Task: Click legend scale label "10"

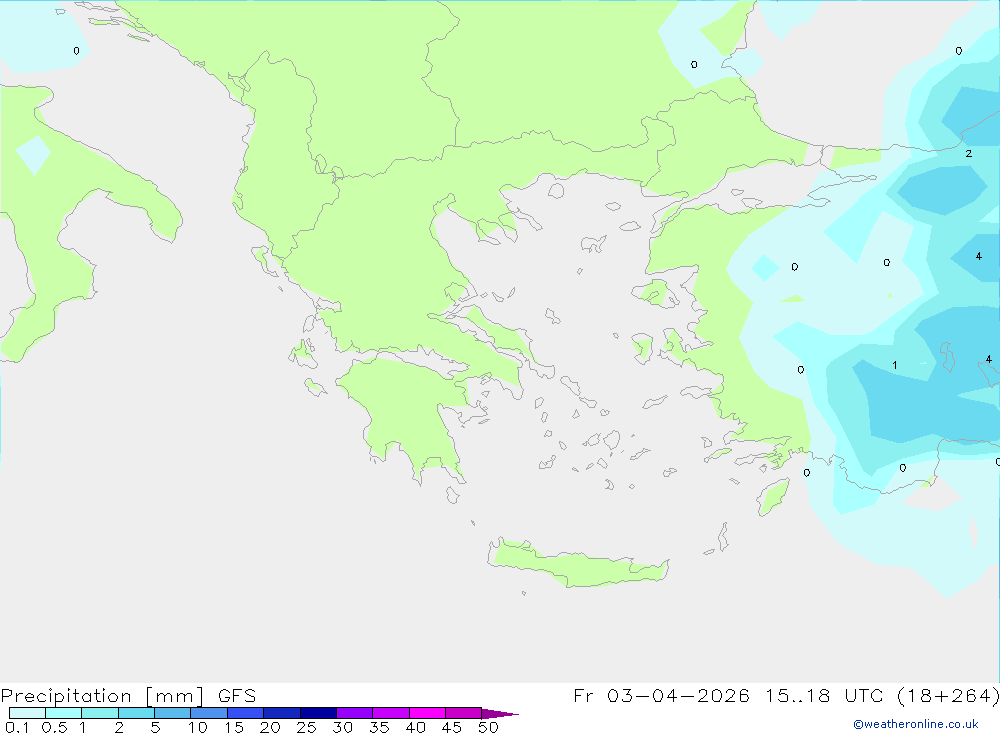Action: click(198, 727)
